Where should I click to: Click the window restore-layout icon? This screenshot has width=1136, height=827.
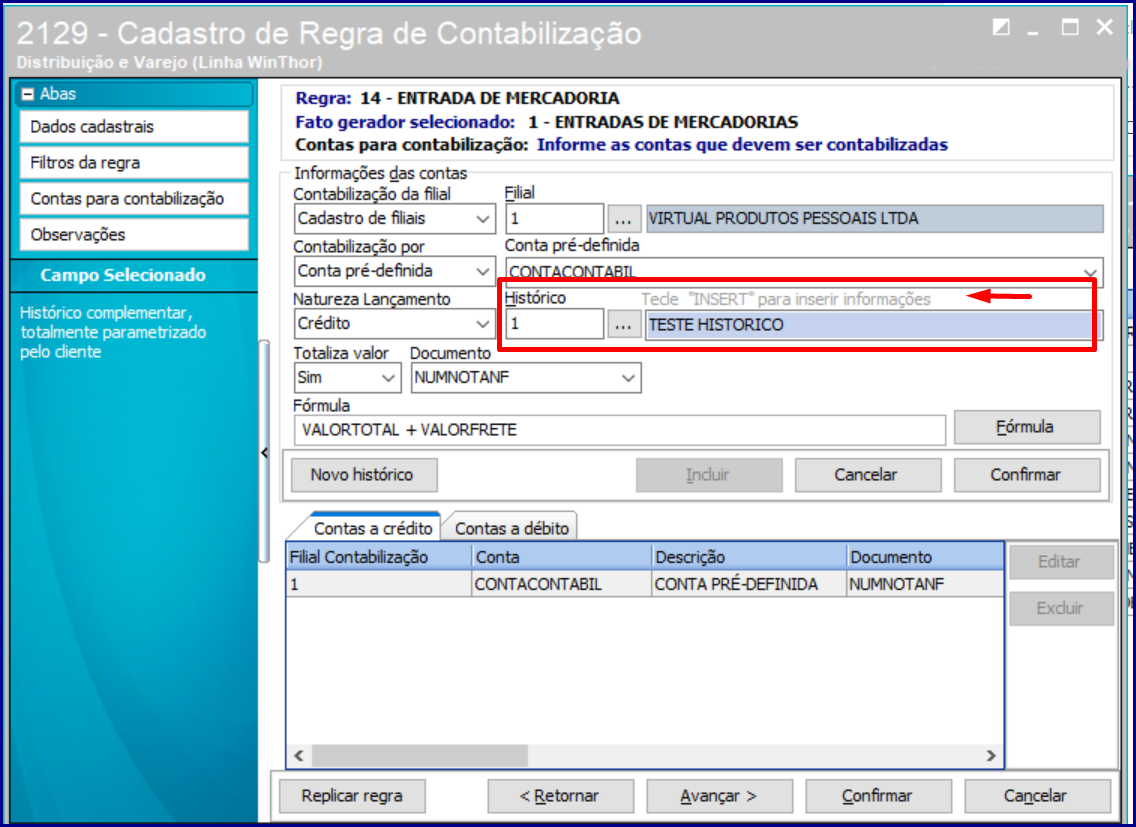pos(1001,28)
